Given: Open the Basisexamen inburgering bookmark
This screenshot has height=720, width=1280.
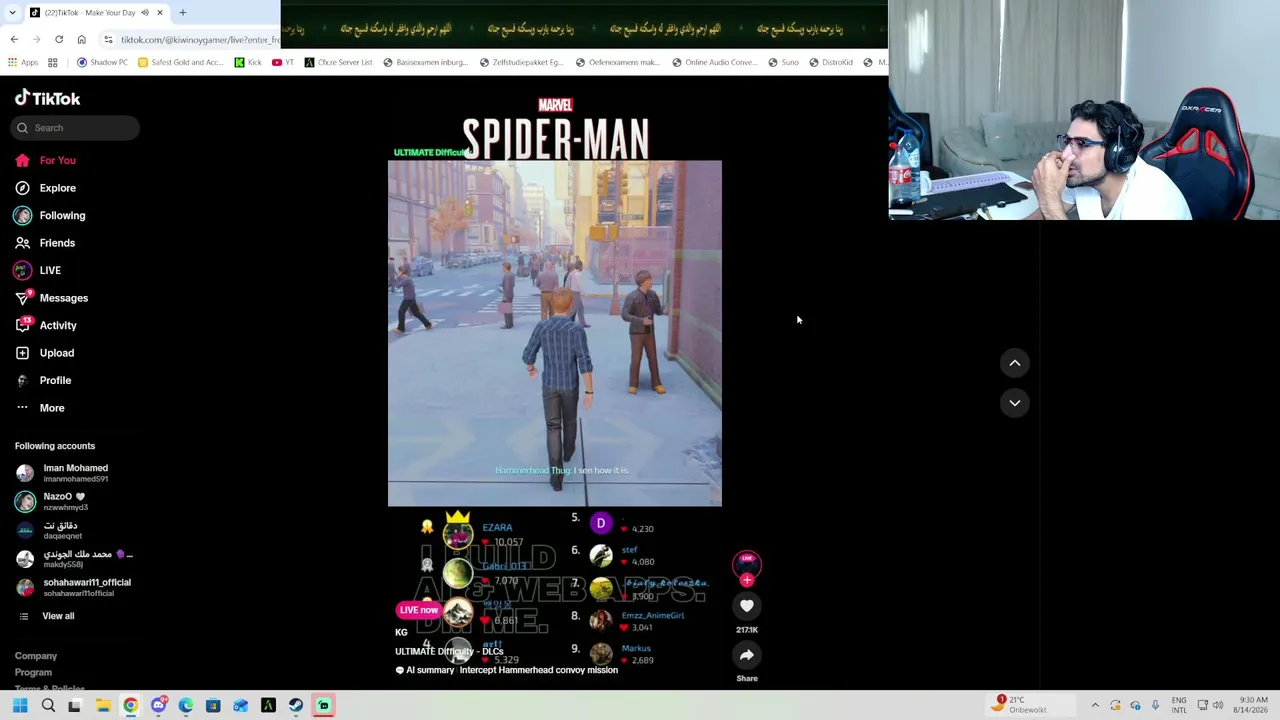Looking at the screenshot, I should point(425,62).
